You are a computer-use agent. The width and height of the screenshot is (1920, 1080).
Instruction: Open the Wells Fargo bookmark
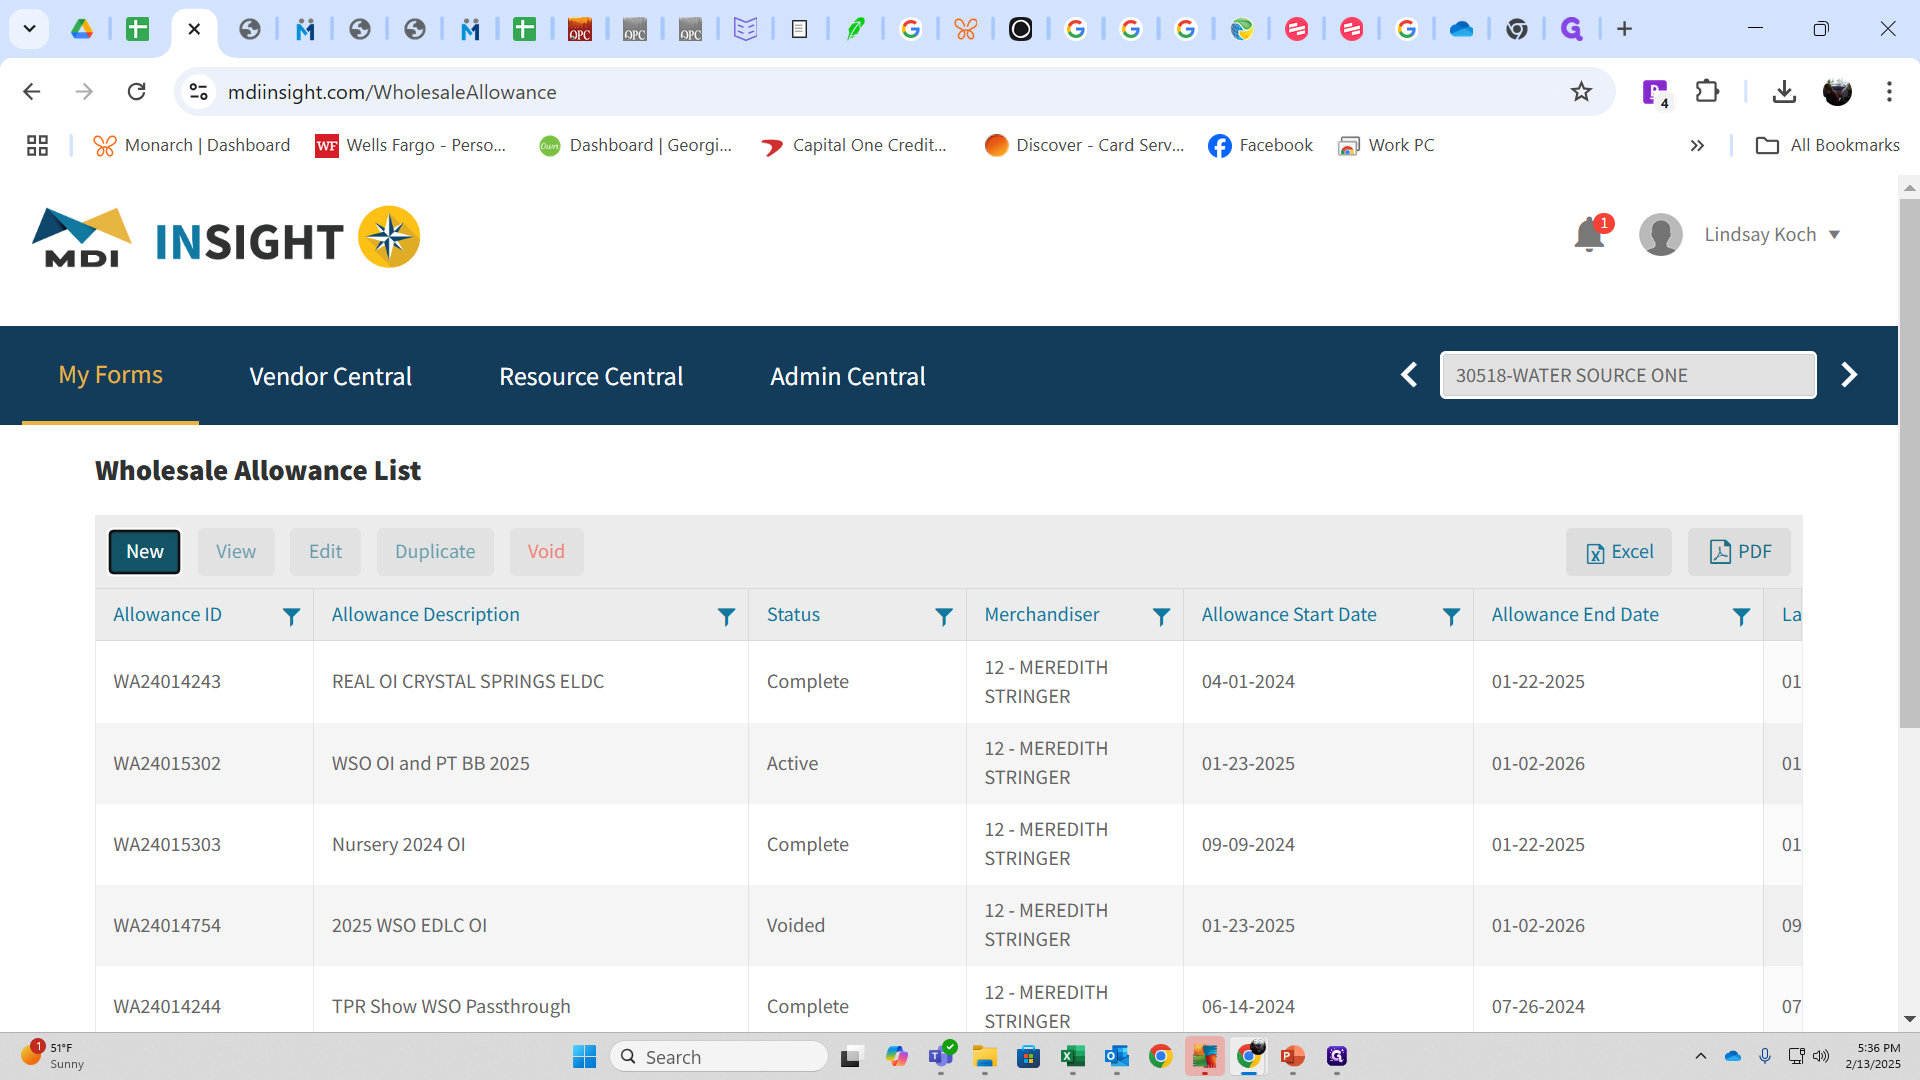pyautogui.click(x=411, y=145)
